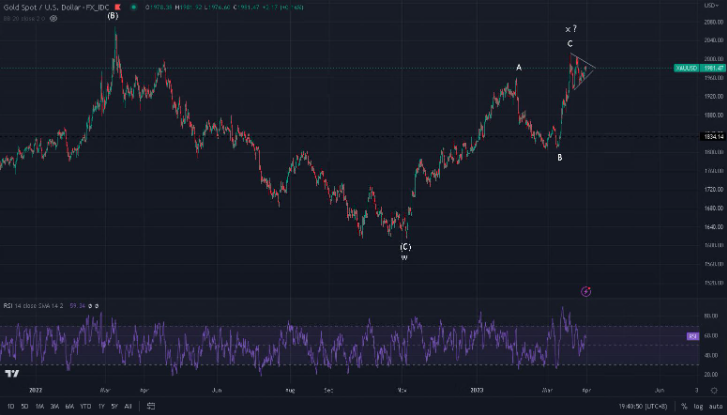Show All time range data
This screenshot has width=727, height=415.
tap(128, 406)
